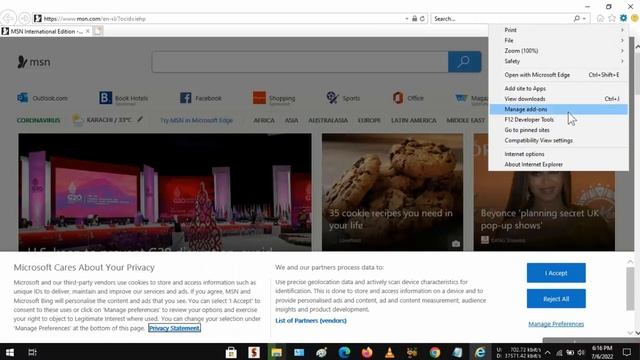Open the Facebook shortcut icon

pos(186,98)
